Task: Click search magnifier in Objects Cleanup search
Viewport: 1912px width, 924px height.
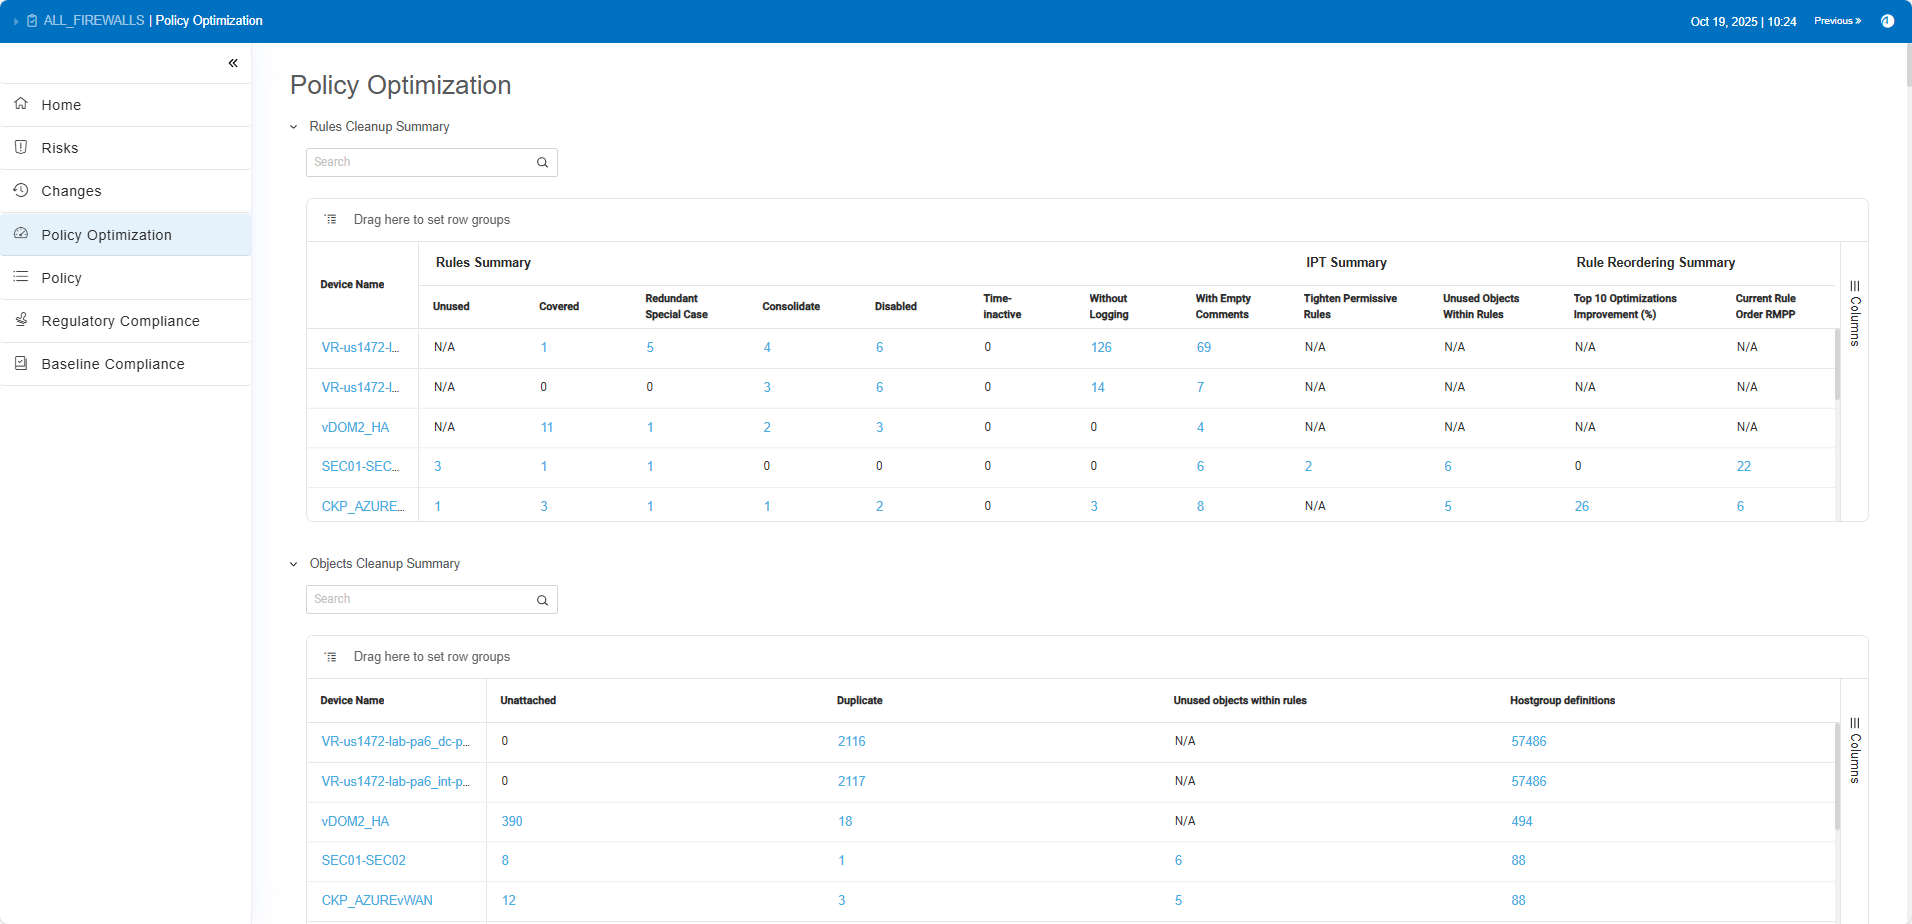Action: [x=542, y=599]
